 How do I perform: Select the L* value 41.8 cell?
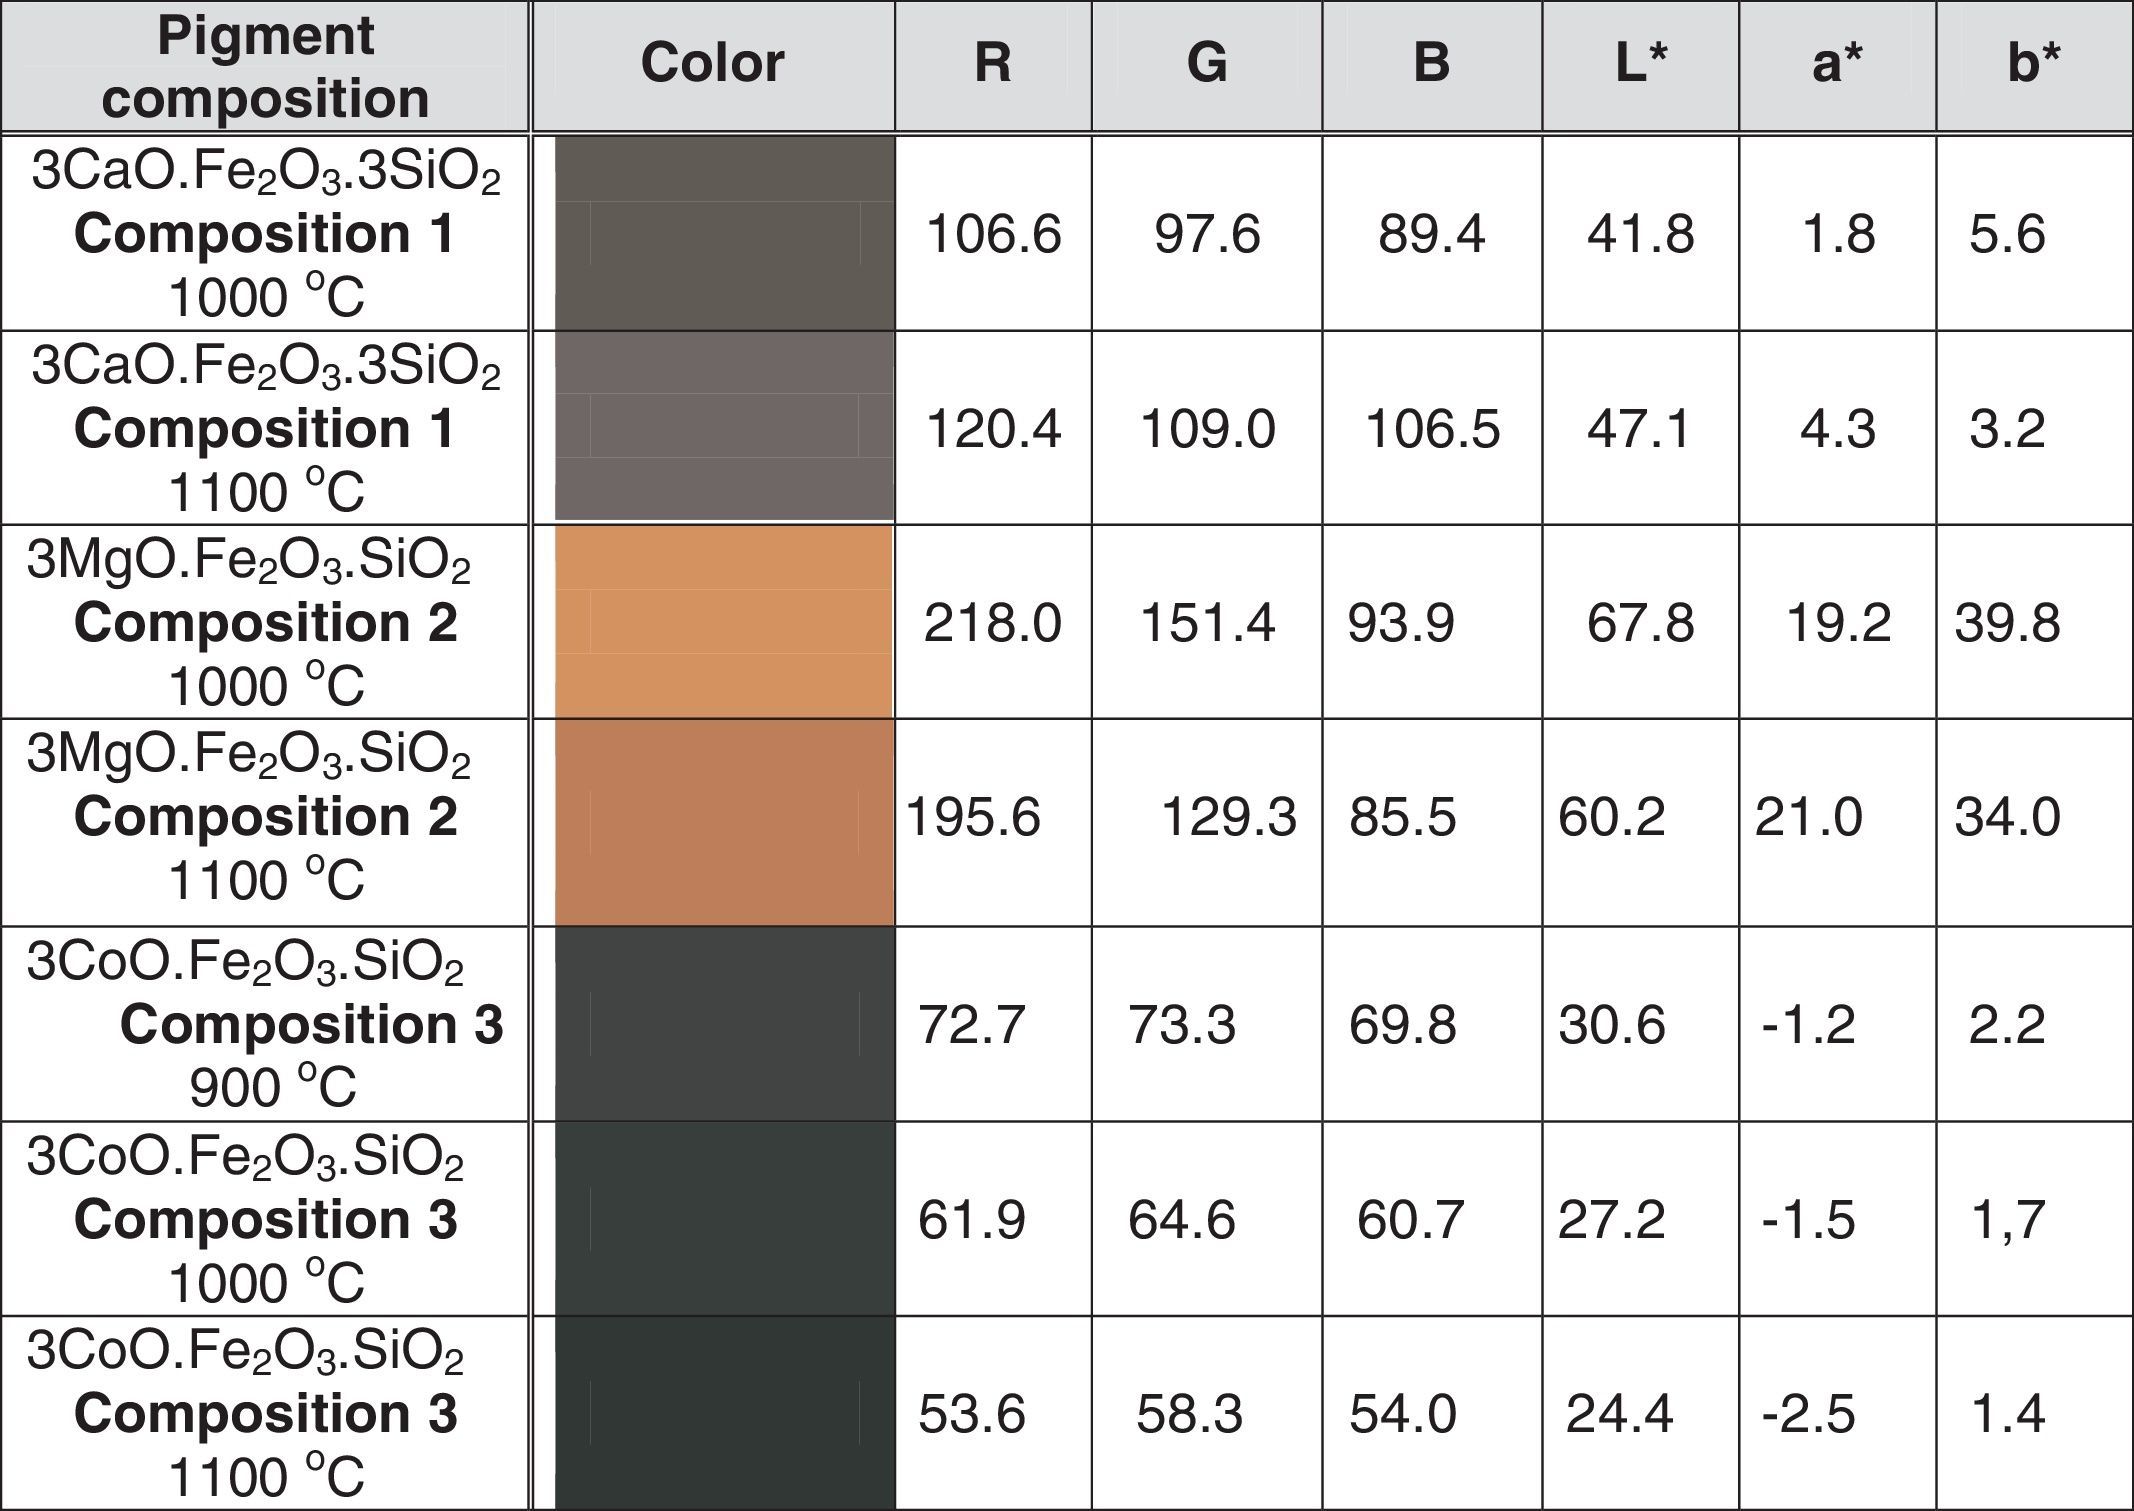click(x=1640, y=234)
